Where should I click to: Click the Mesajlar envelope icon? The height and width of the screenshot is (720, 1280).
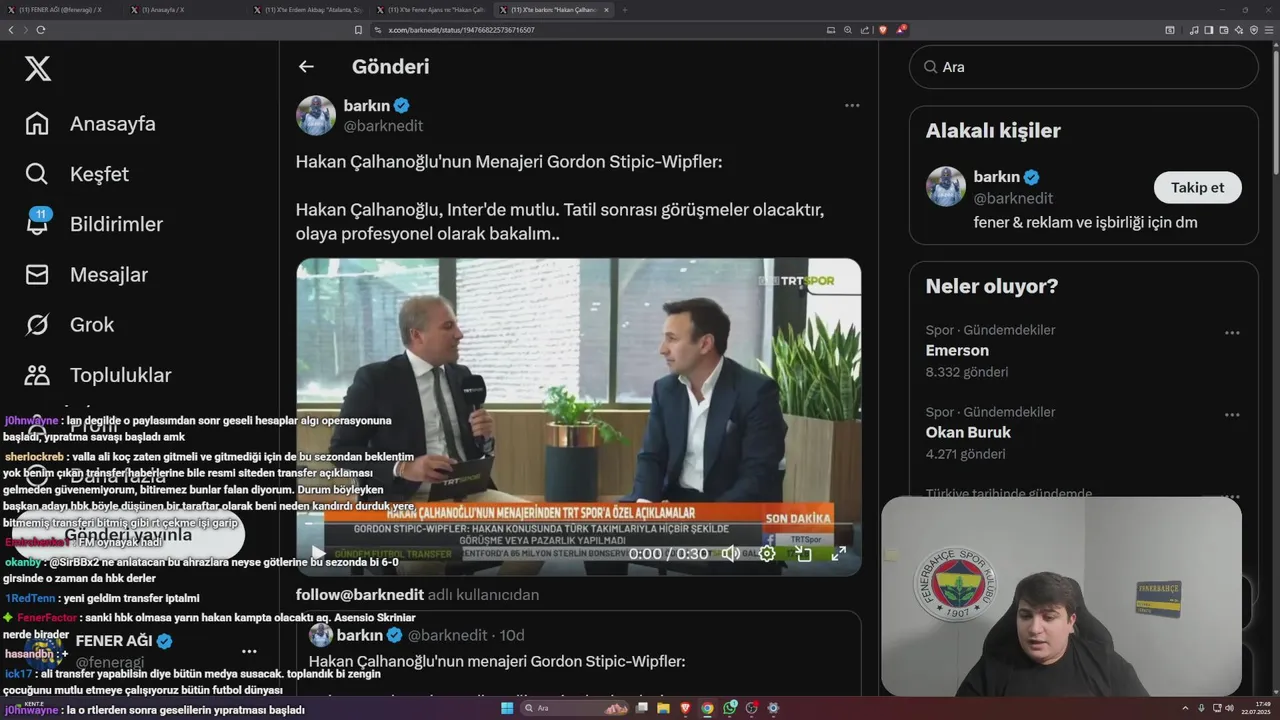(37, 274)
